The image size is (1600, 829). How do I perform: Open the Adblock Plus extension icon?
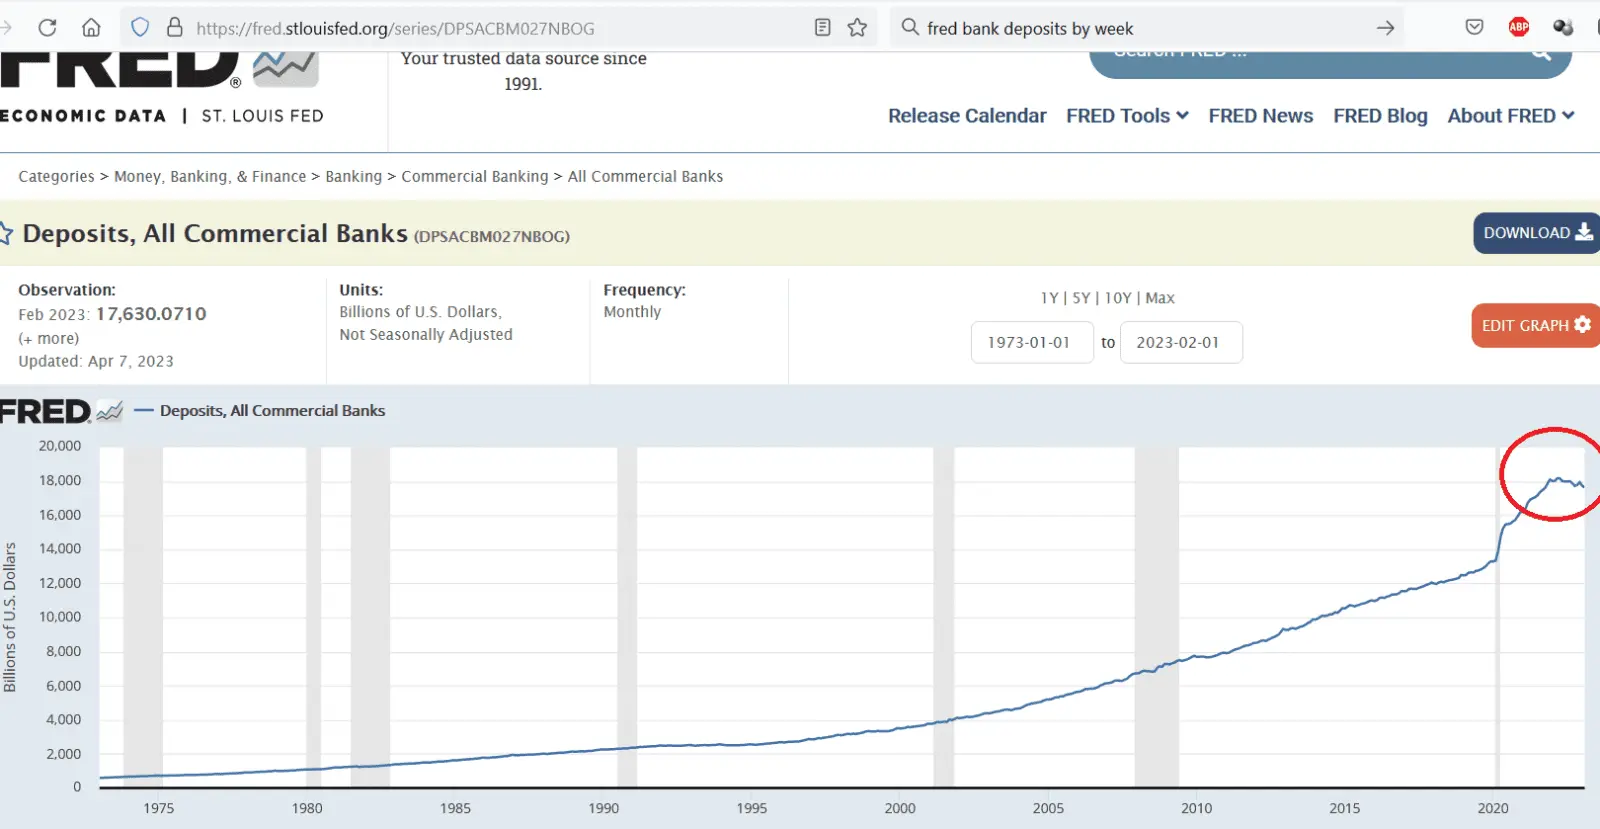coord(1518,28)
